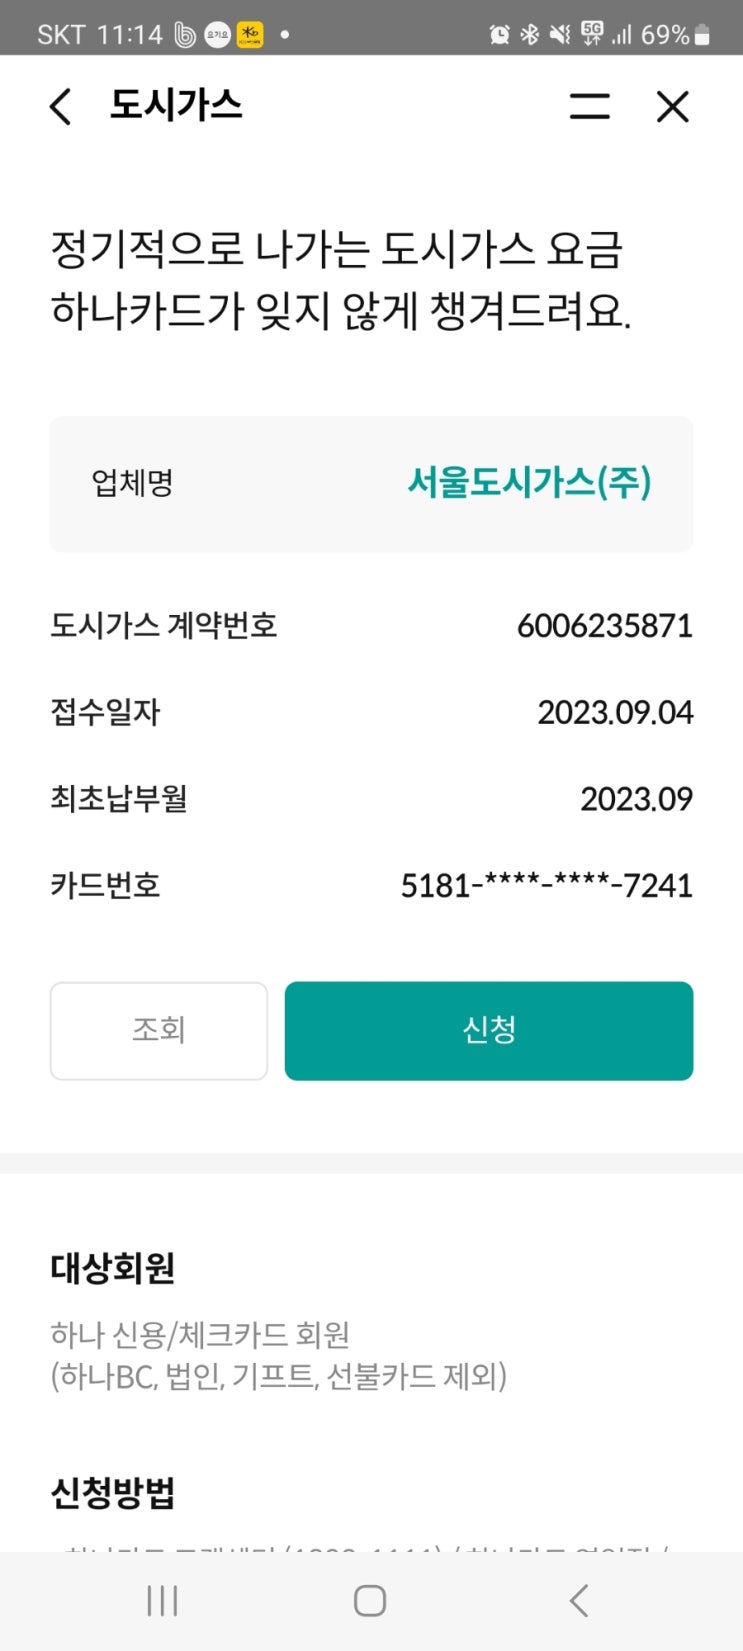Click the green 신청 button
The height and width of the screenshot is (1651, 743).
489,1030
